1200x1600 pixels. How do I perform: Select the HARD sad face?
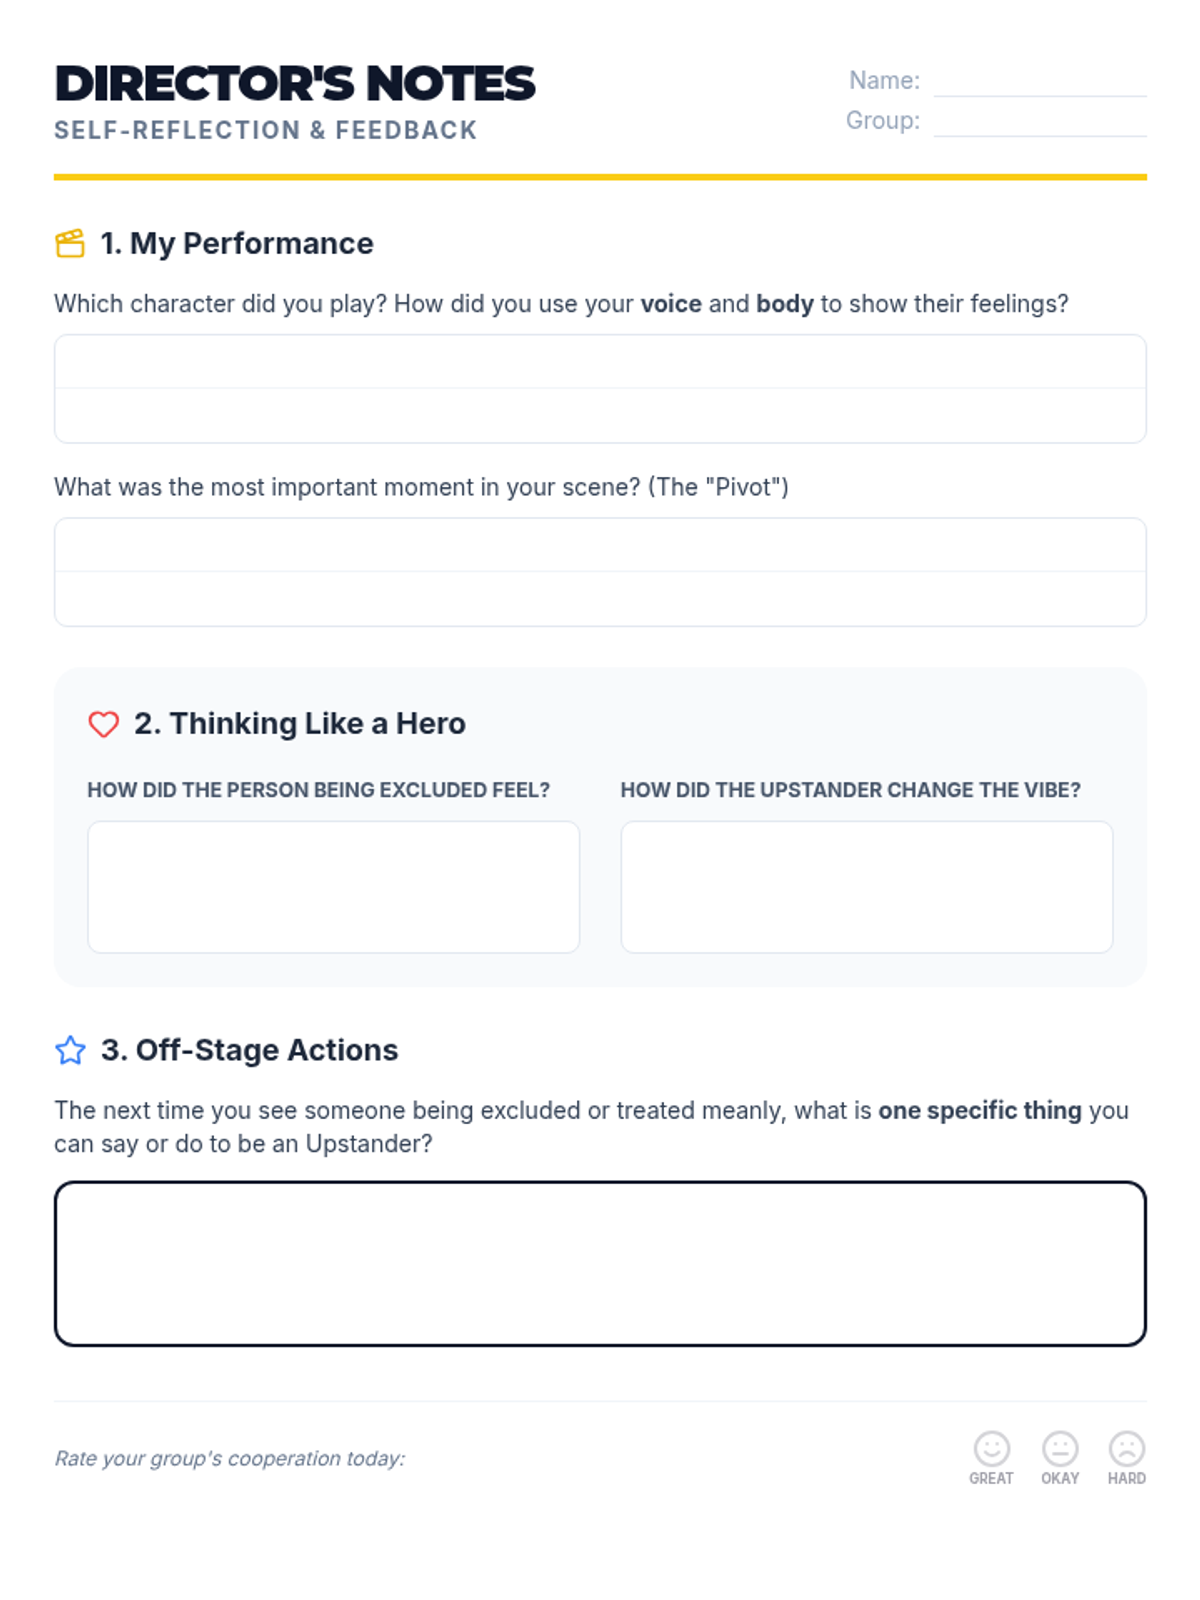[1127, 1448]
